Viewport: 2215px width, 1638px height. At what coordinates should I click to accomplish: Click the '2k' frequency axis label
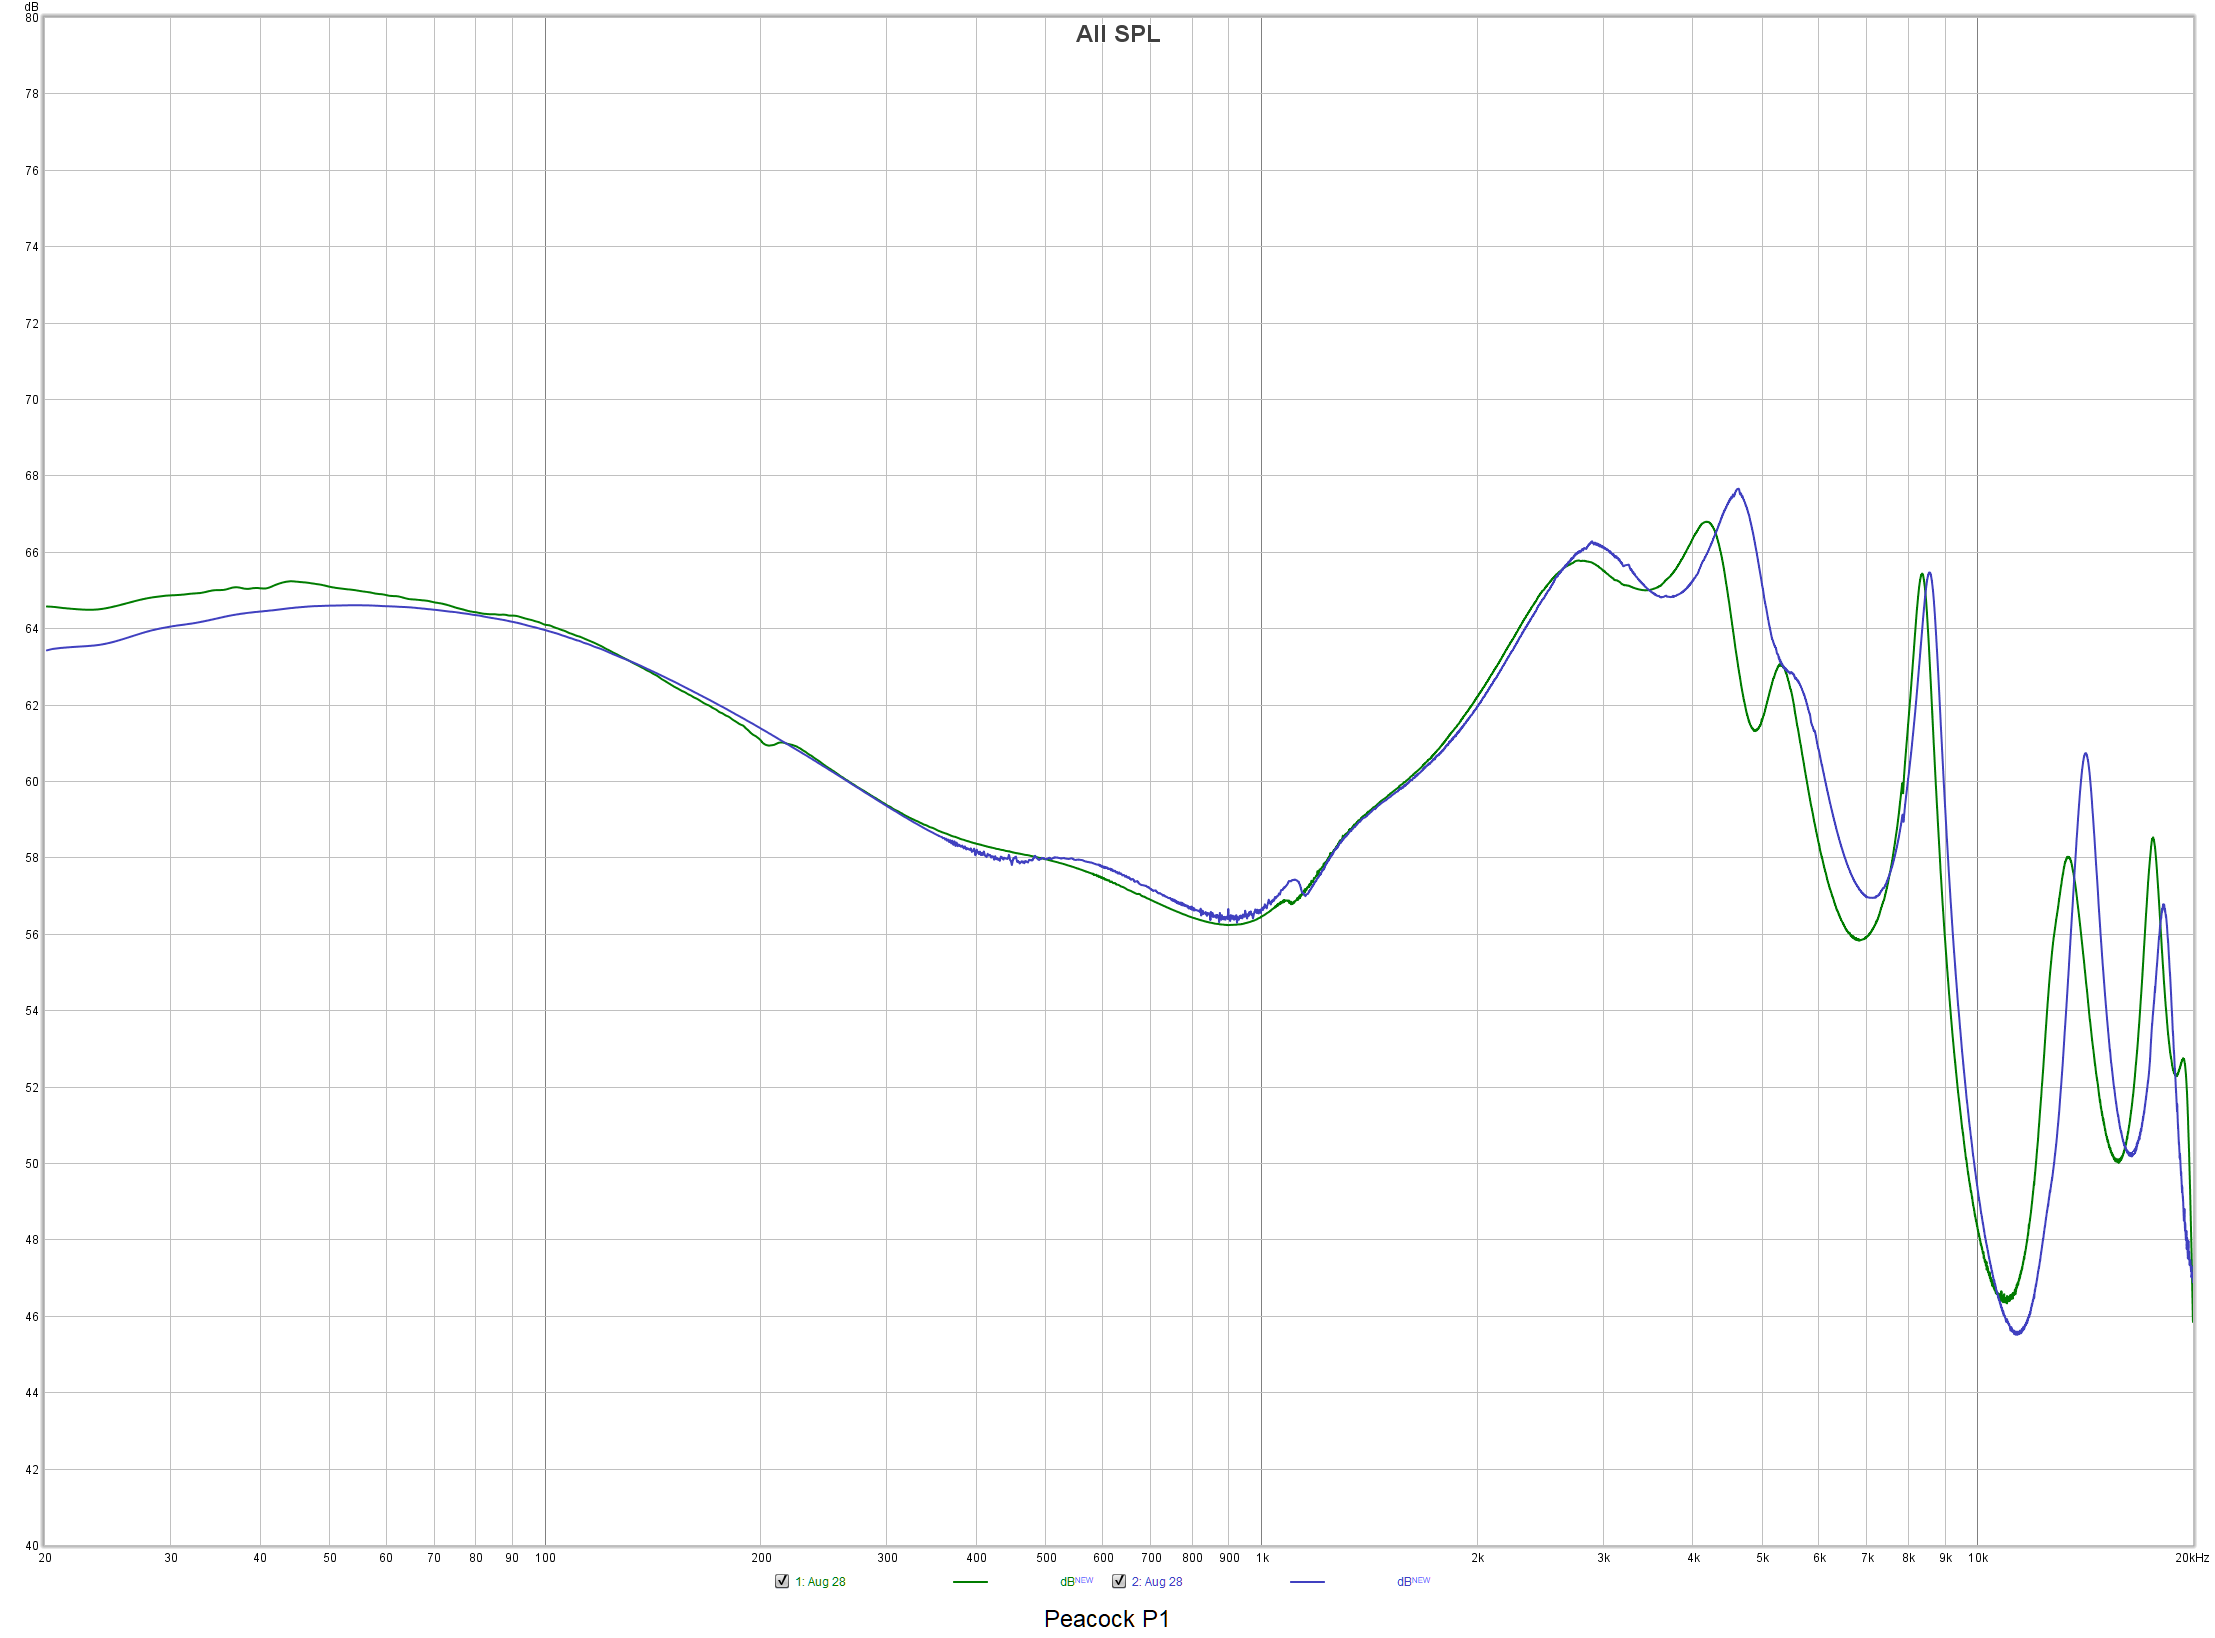coord(1477,1558)
